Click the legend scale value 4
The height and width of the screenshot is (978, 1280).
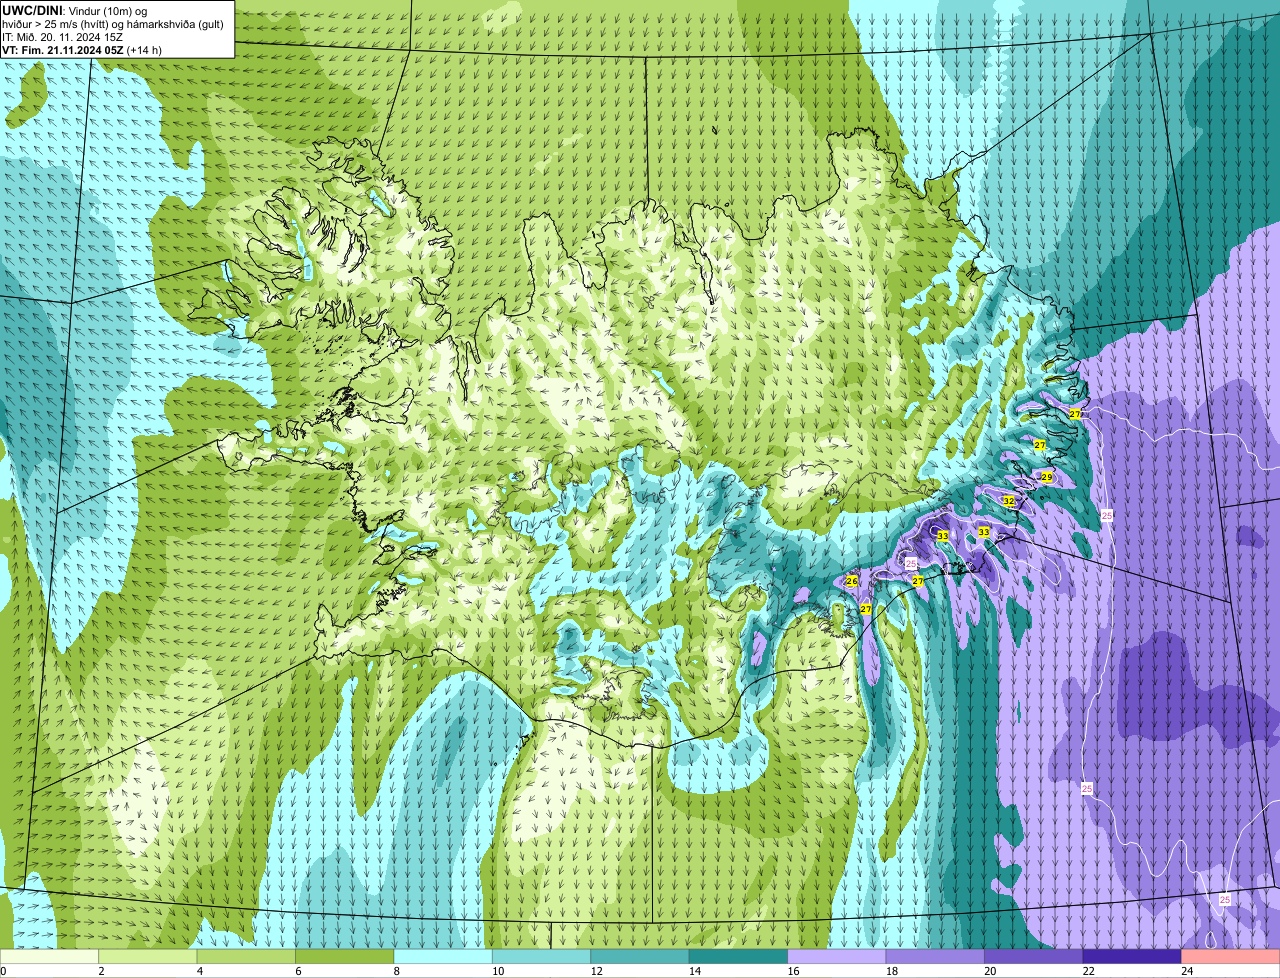(x=200, y=970)
